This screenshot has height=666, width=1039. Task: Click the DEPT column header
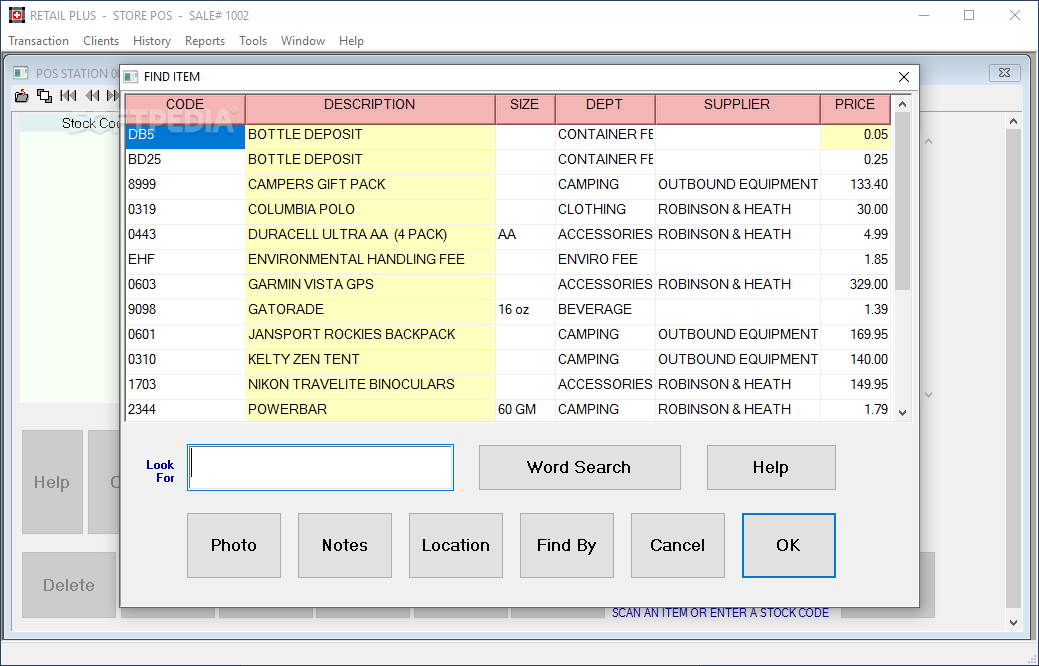605,109
